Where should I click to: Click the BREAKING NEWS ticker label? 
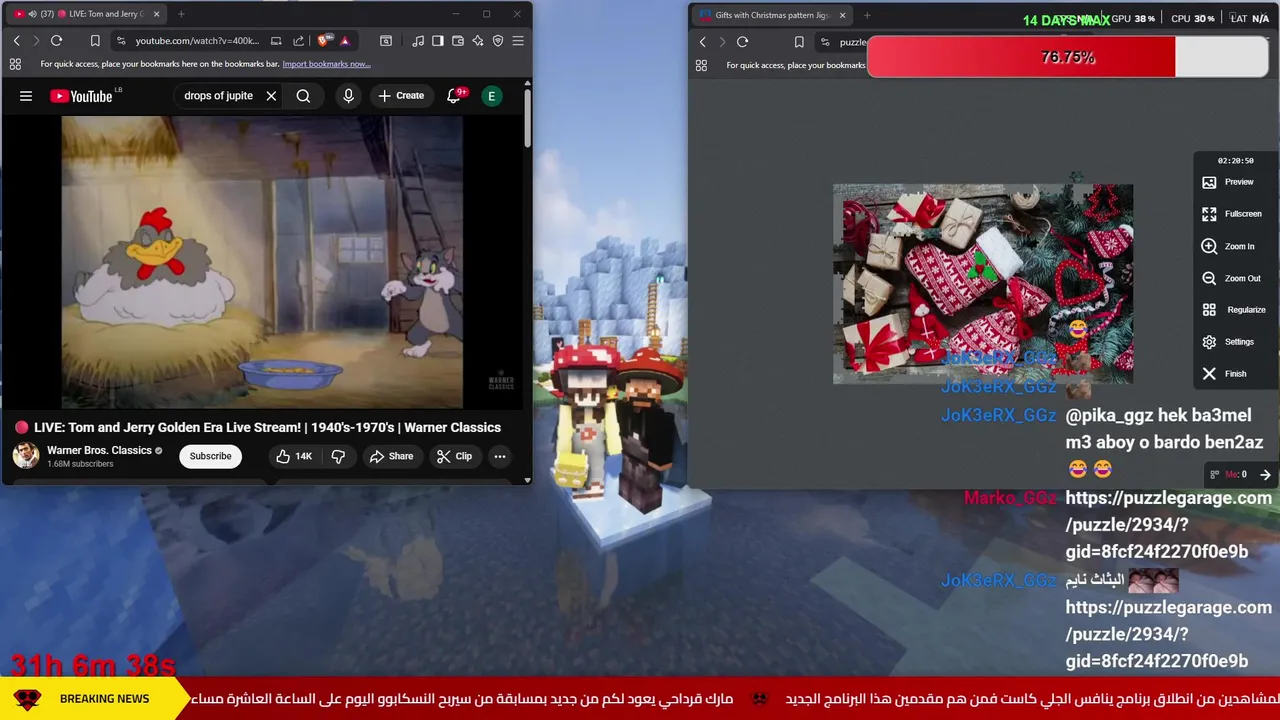(104, 699)
